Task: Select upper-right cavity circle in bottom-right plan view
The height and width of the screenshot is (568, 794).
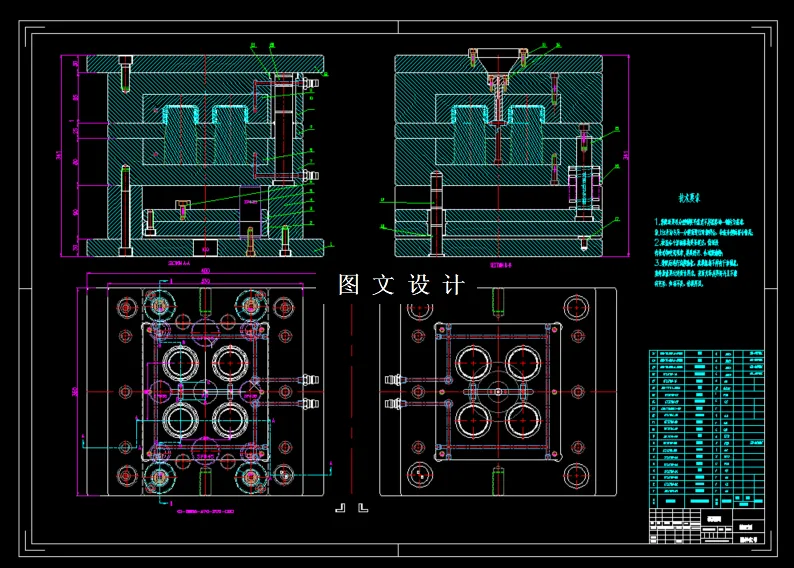Action: 524,363
